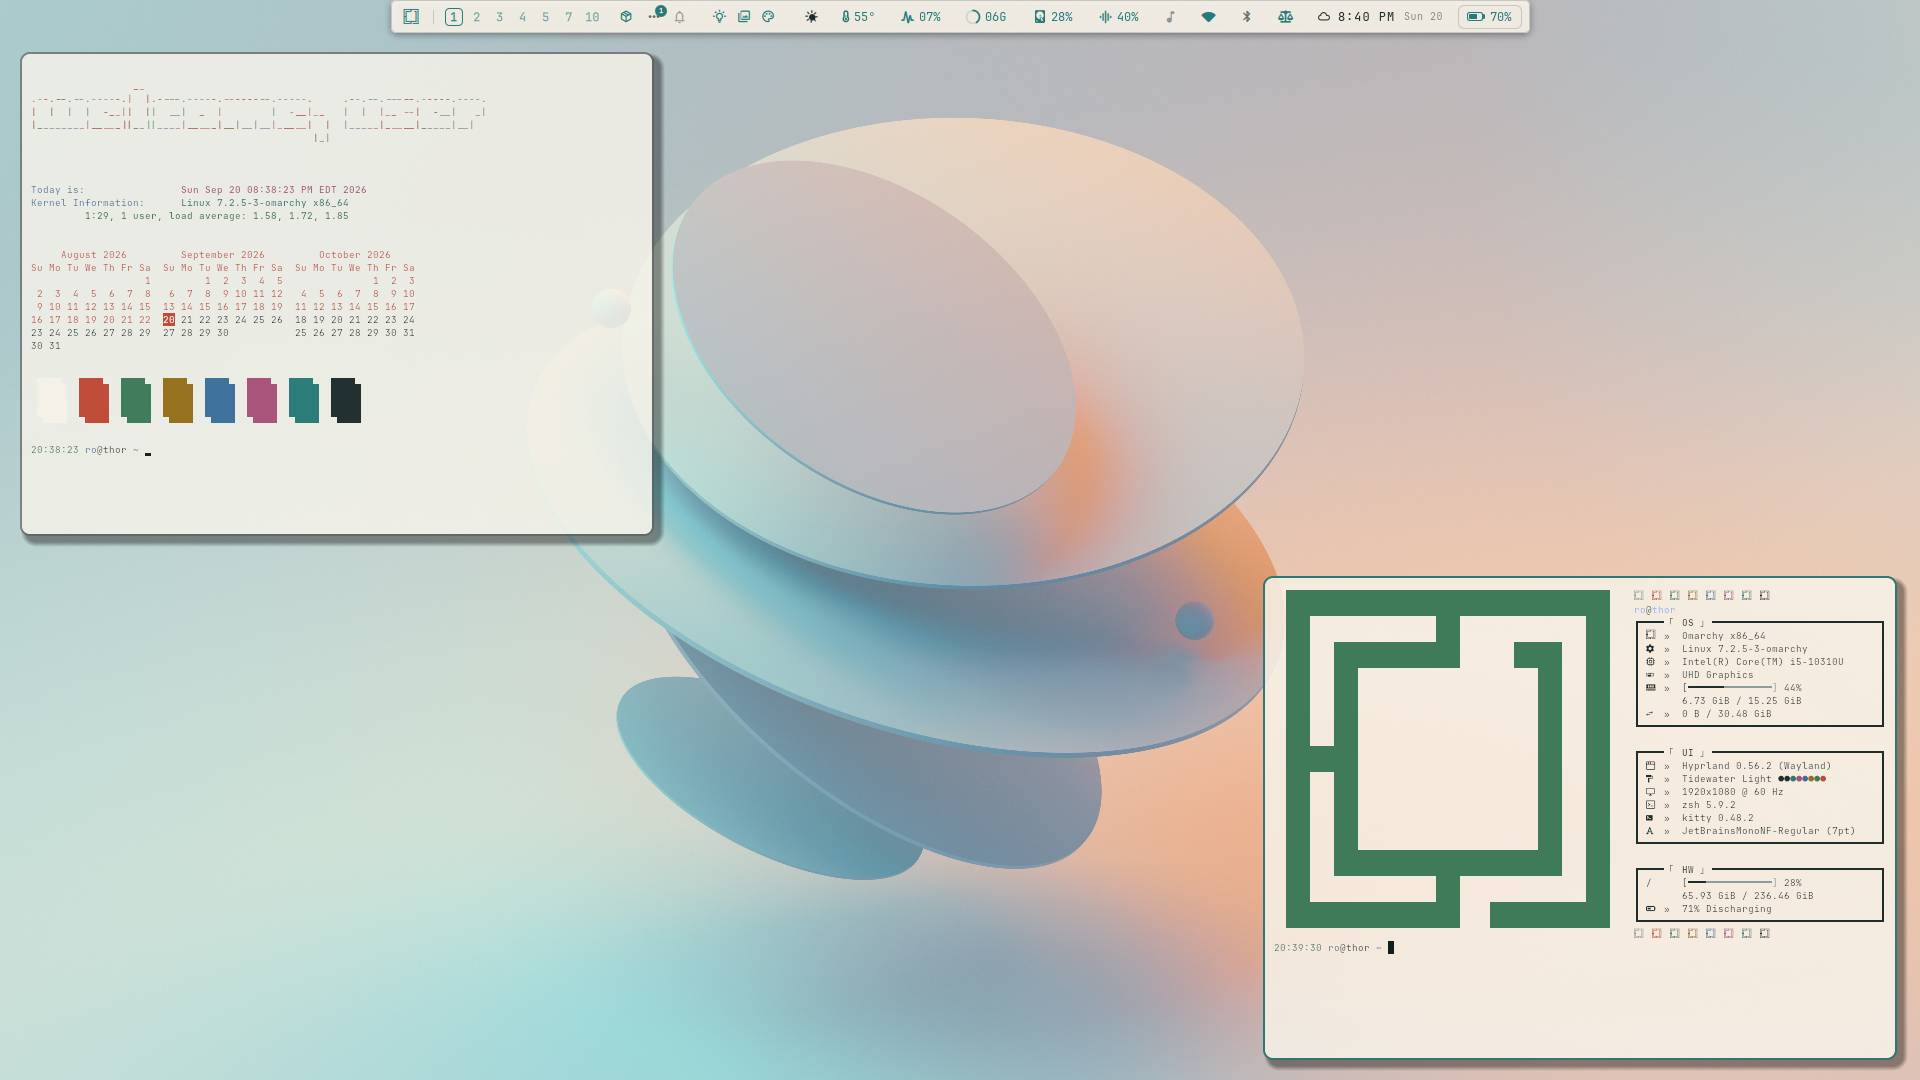Click 'Hyprland 0.56.2 (Wayland)' line
This screenshot has height=1080, width=1920.
pos(1757,766)
